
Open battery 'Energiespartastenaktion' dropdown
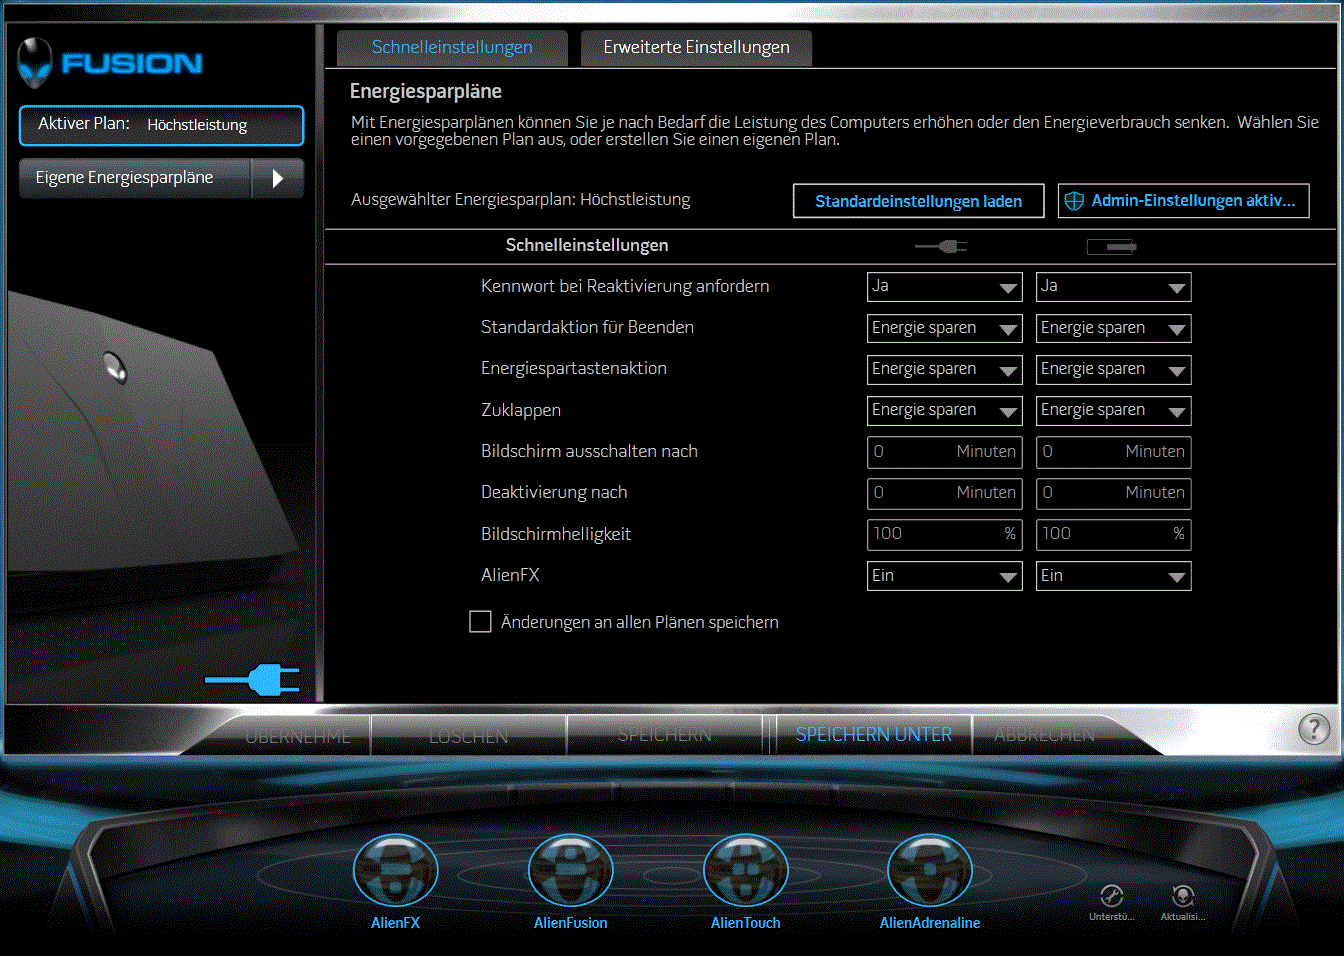(x=1114, y=369)
